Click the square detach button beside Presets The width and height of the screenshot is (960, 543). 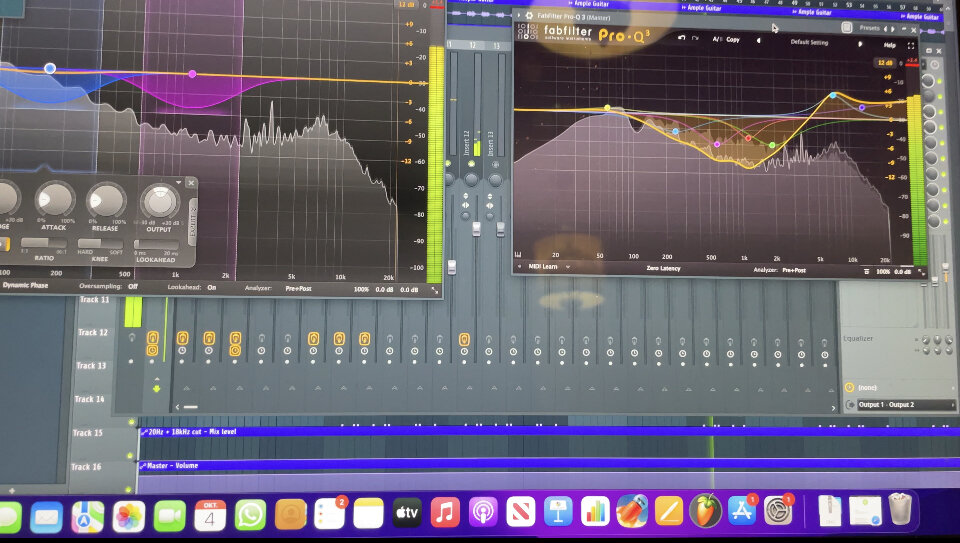(x=847, y=27)
